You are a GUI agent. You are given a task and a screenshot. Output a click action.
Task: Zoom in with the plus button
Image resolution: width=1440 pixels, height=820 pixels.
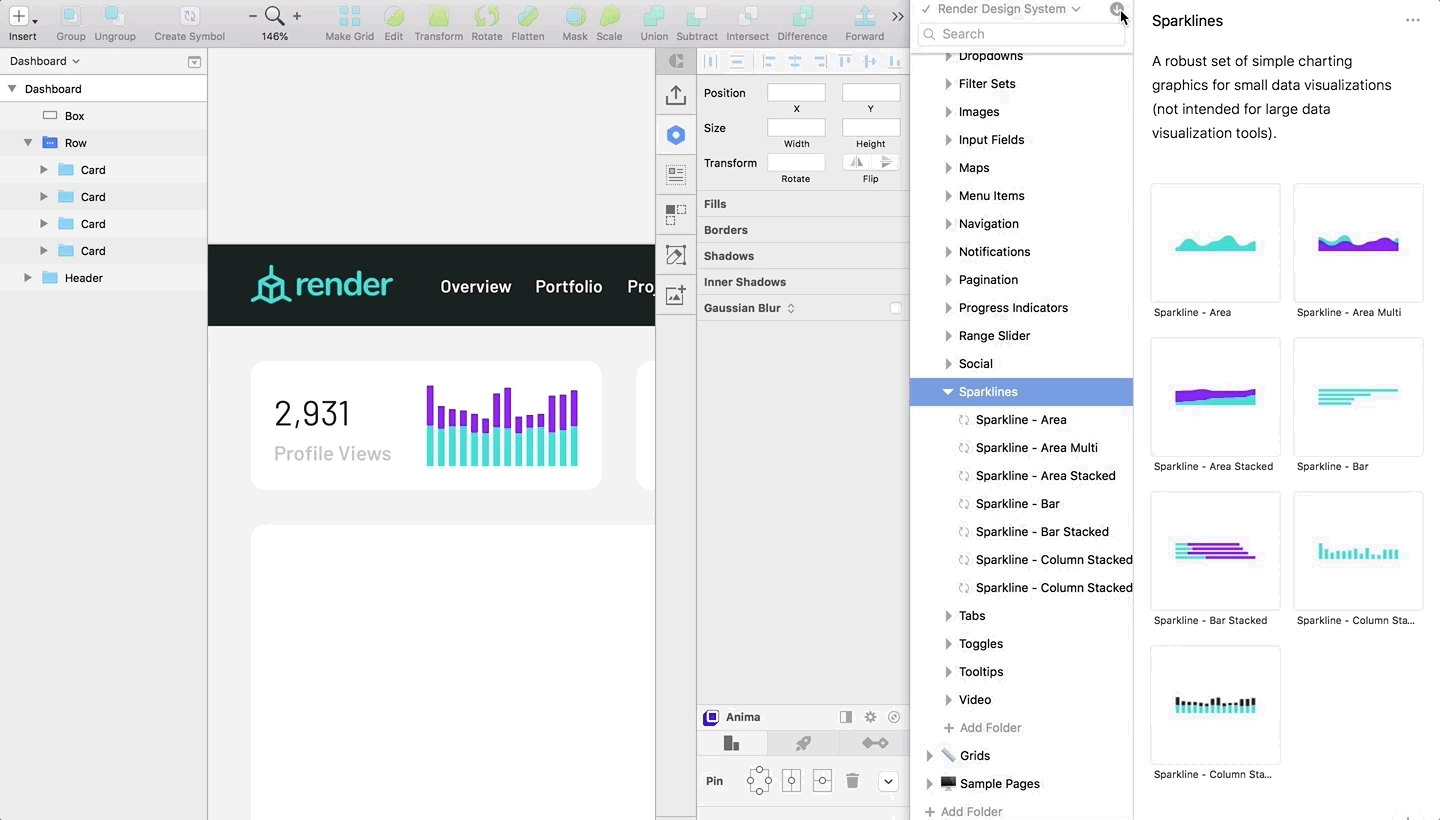[x=297, y=16]
